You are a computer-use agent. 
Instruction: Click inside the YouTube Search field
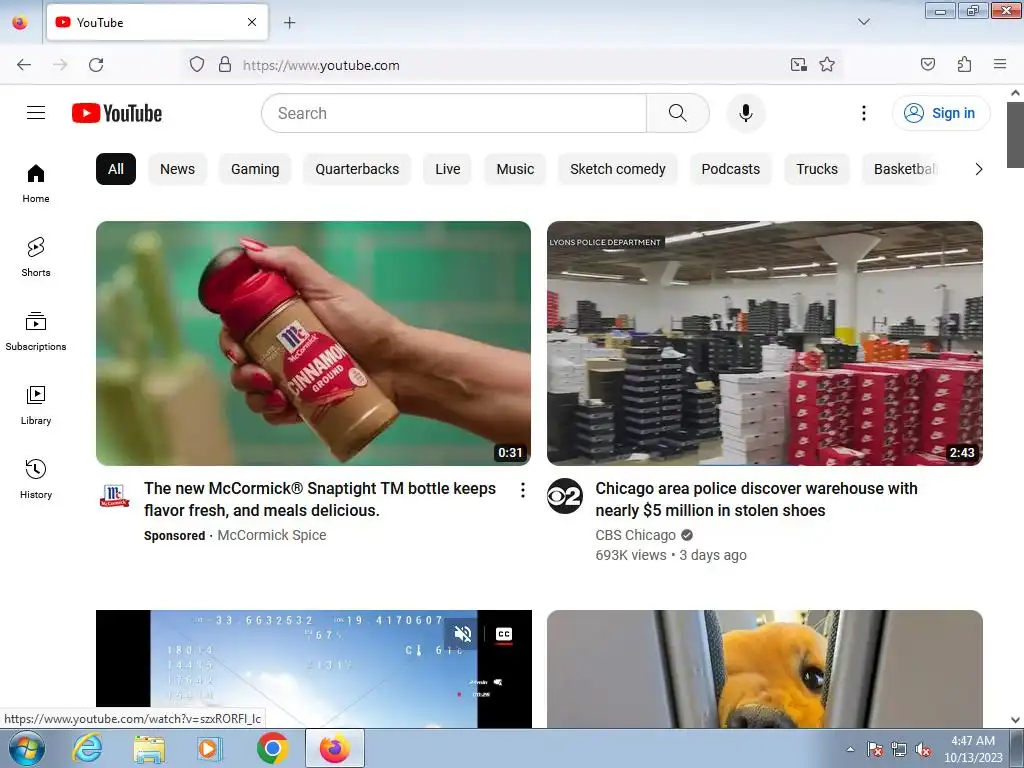454,113
